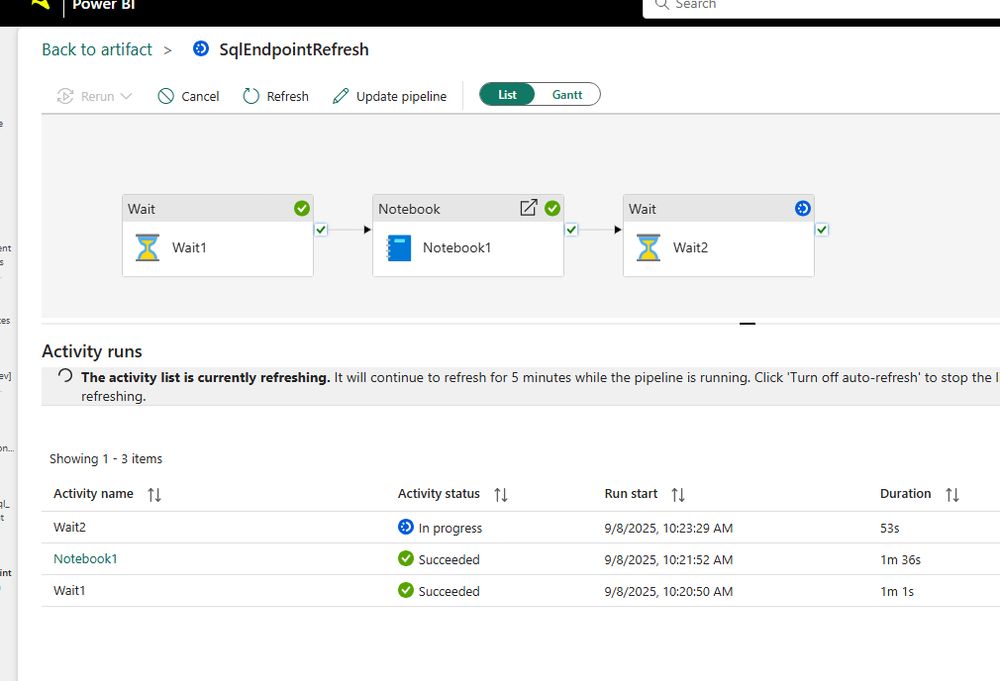Go Back to artifact
1000x681 pixels.
coord(97,50)
